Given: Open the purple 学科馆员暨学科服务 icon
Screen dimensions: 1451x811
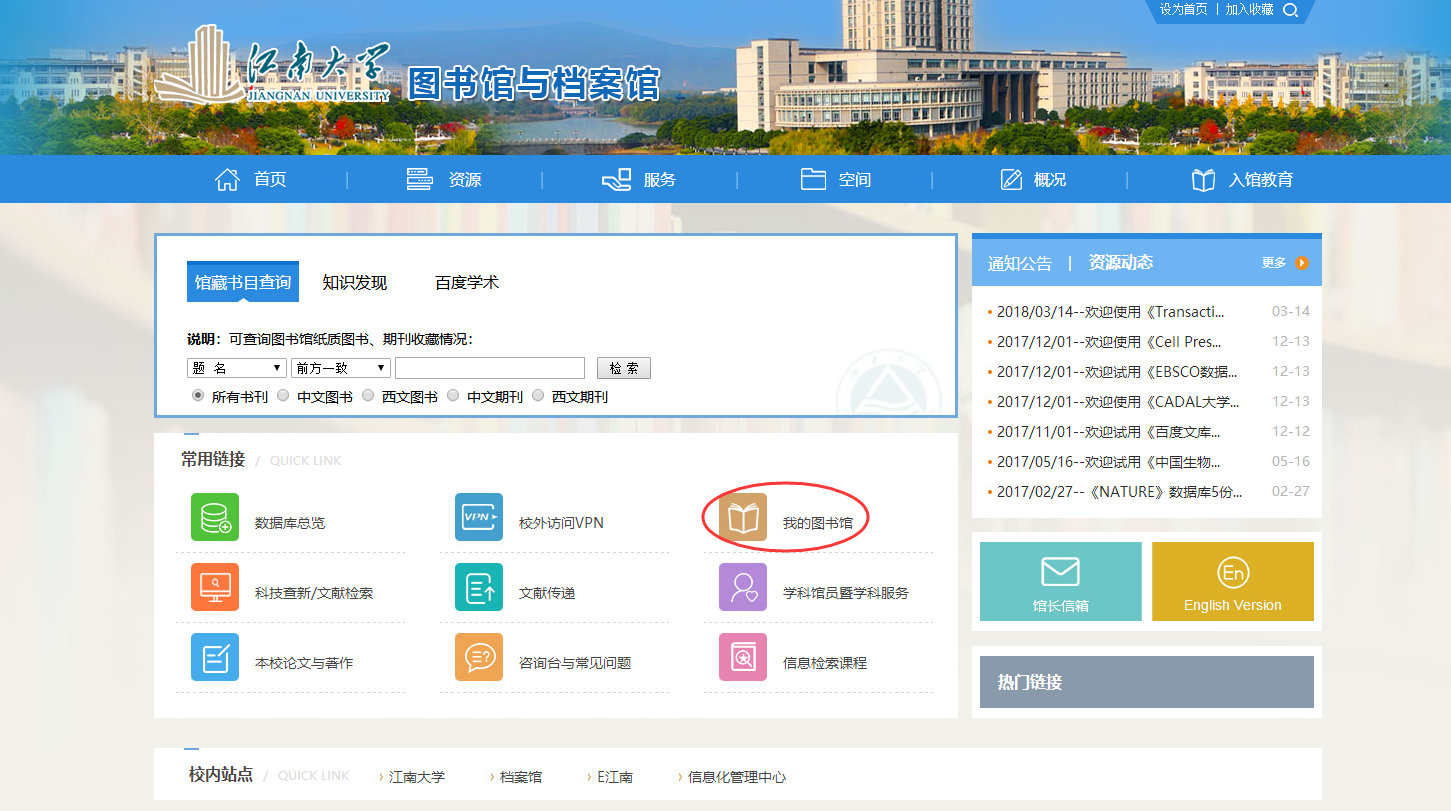Looking at the screenshot, I should [743, 587].
